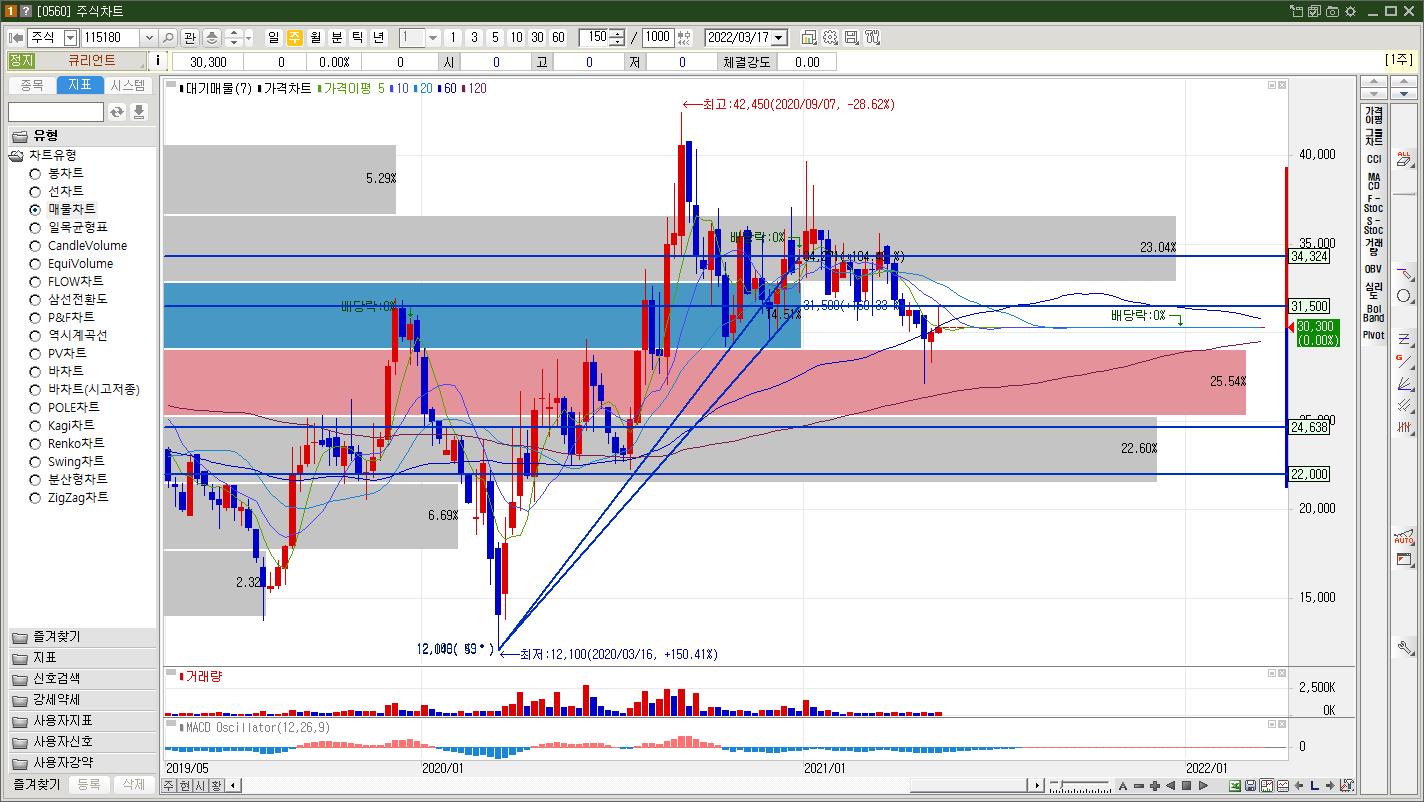1424x802 pixels.
Task: Open the 즐겨찾기 bottom tab
Action: point(36,785)
